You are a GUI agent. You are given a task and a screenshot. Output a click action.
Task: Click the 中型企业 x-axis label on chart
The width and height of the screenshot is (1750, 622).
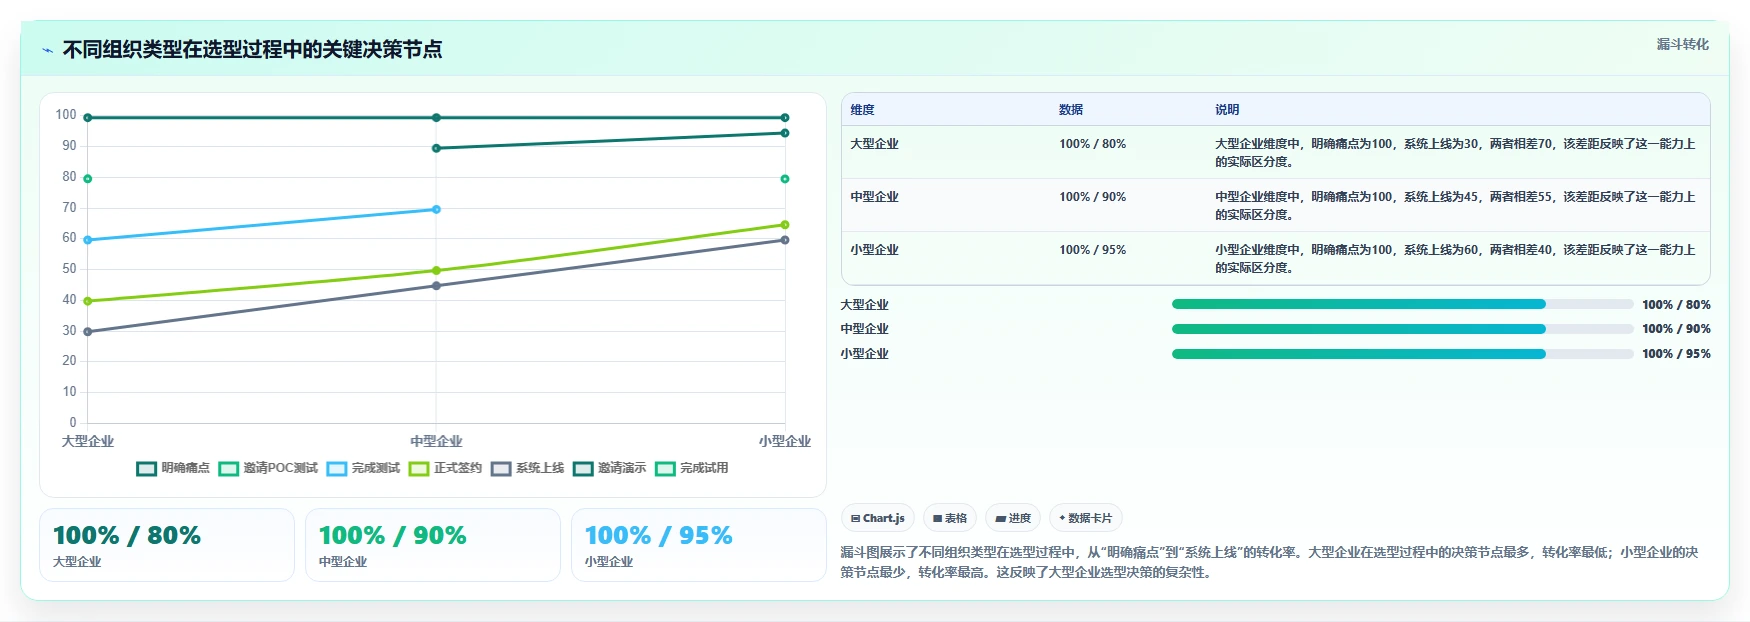pyautogui.click(x=436, y=441)
